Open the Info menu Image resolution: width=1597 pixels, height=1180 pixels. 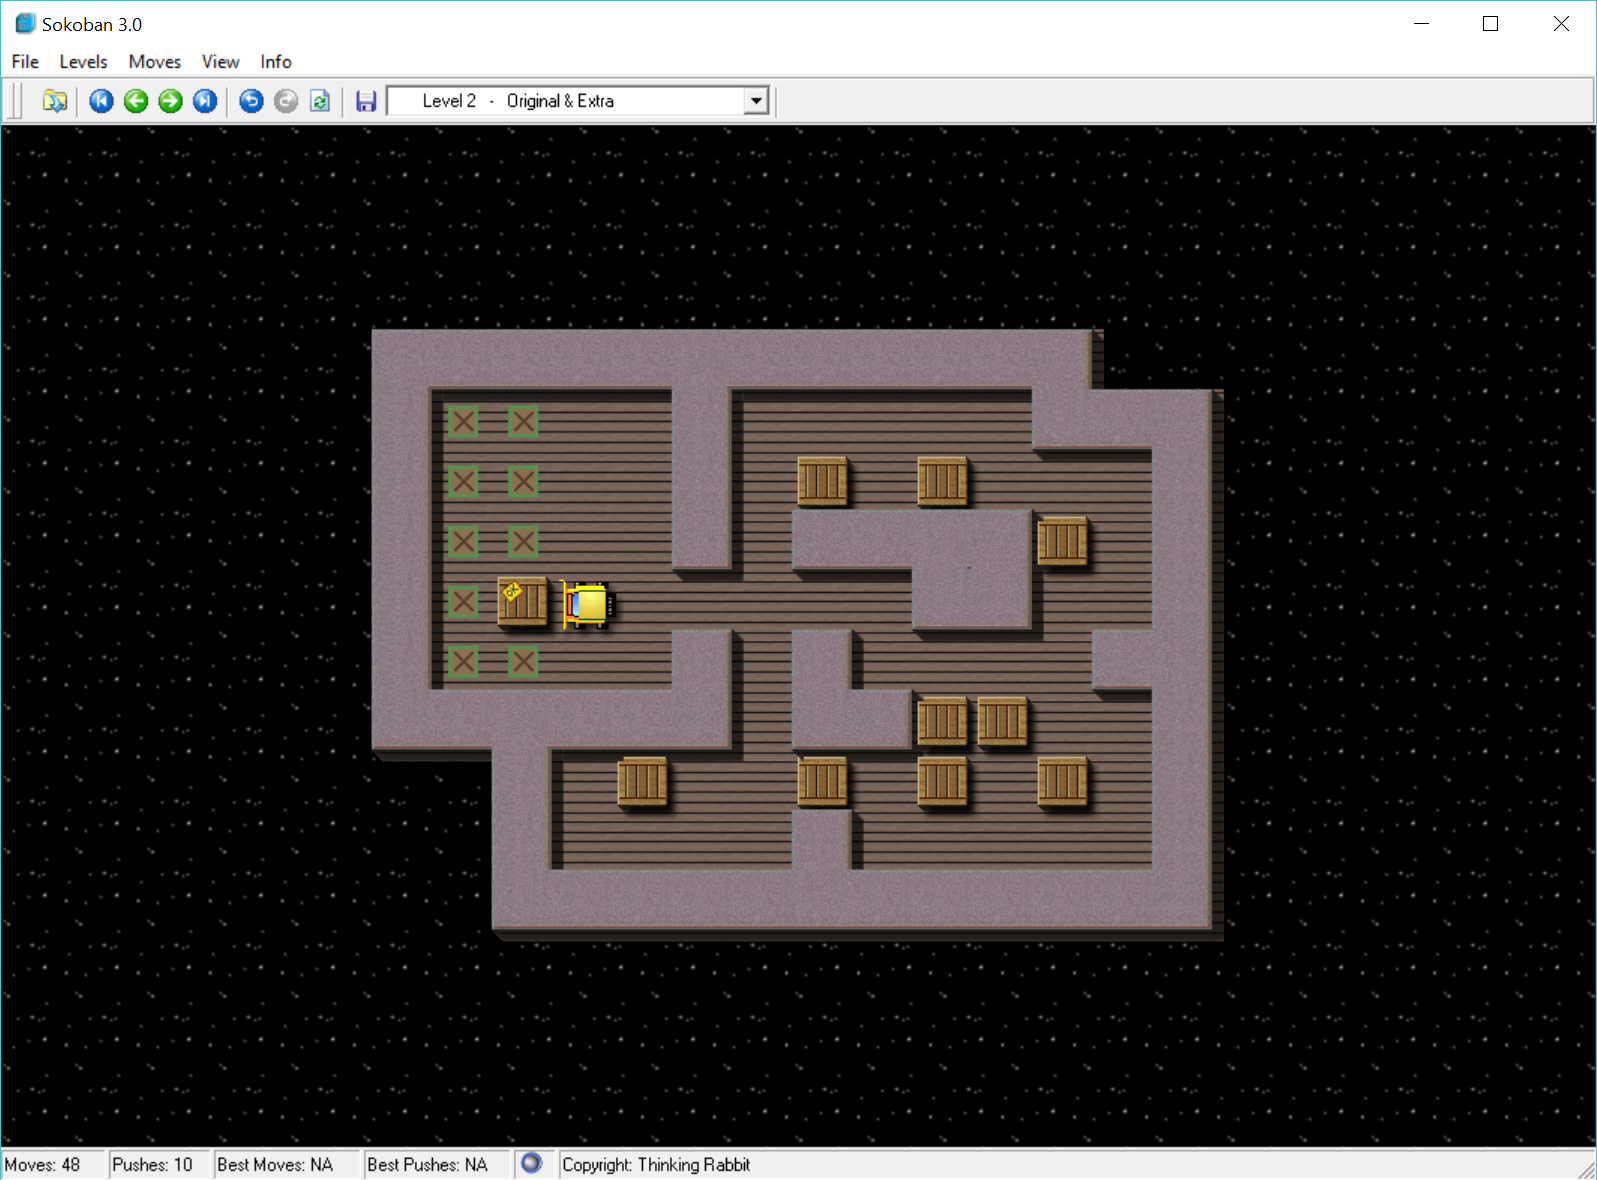(x=276, y=62)
